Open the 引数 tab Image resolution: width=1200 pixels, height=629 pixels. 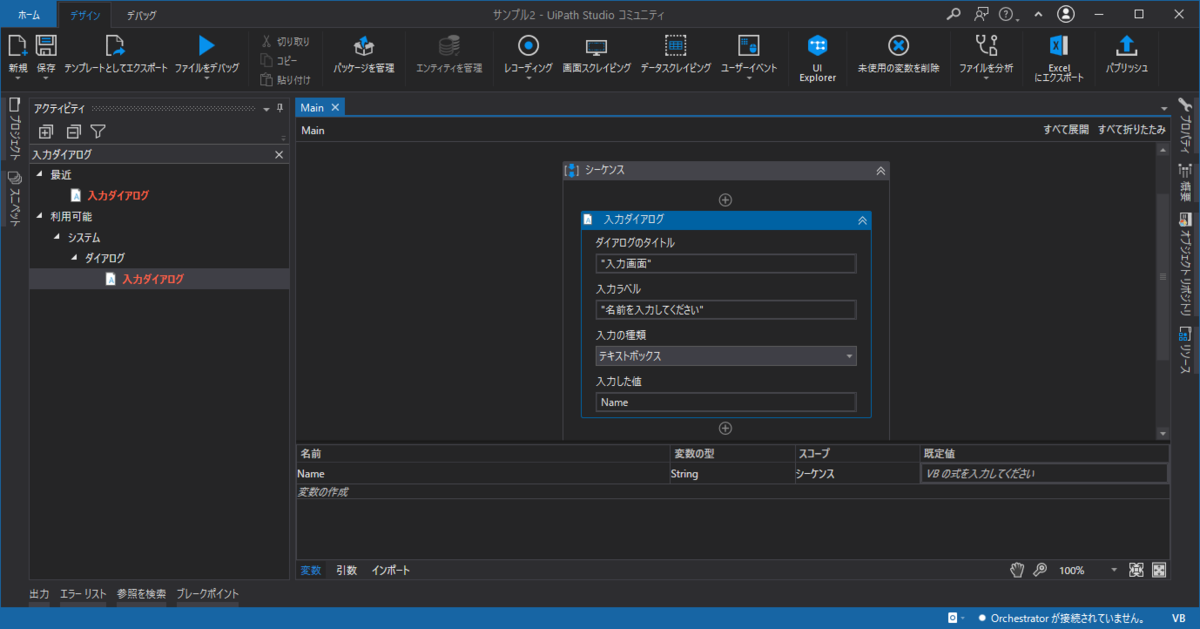346,570
